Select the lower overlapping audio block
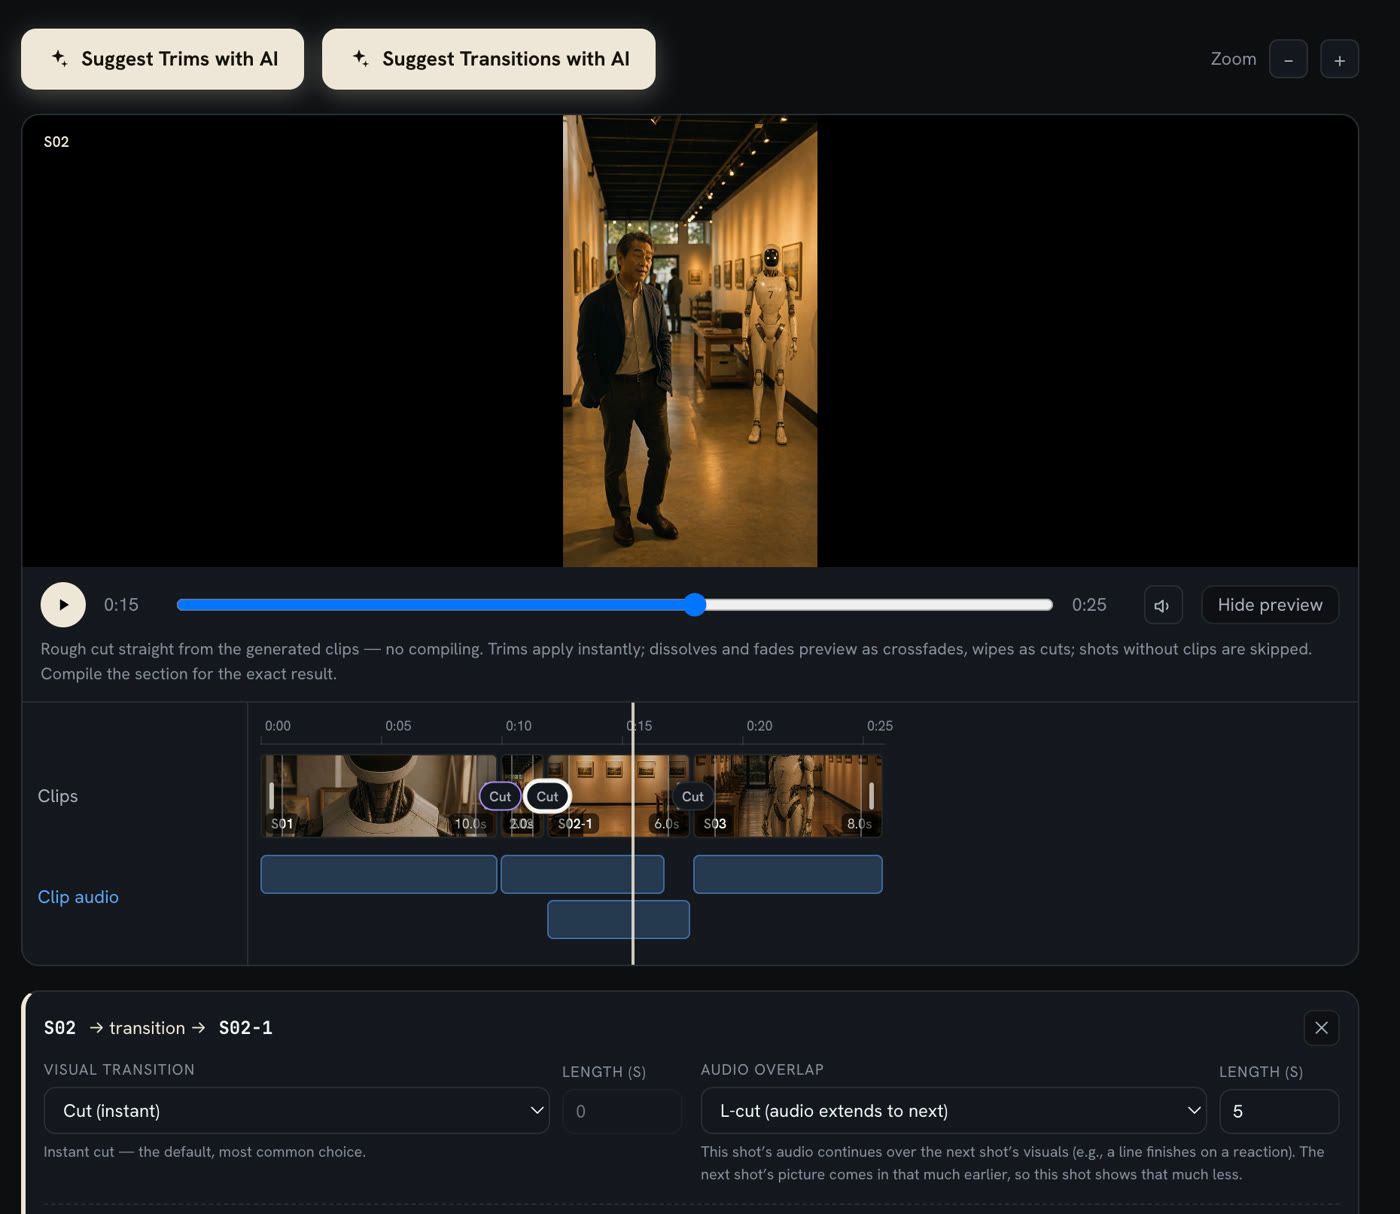 pyautogui.click(x=618, y=919)
